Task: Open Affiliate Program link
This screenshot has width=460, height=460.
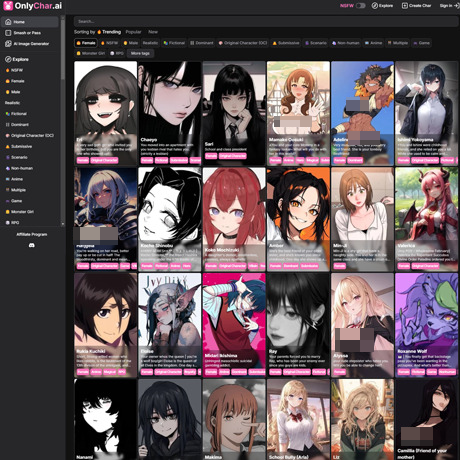Action: (x=32, y=234)
